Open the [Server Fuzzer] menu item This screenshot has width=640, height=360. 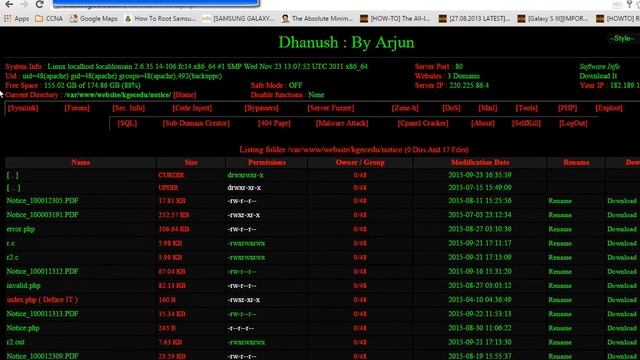click(x=331, y=108)
